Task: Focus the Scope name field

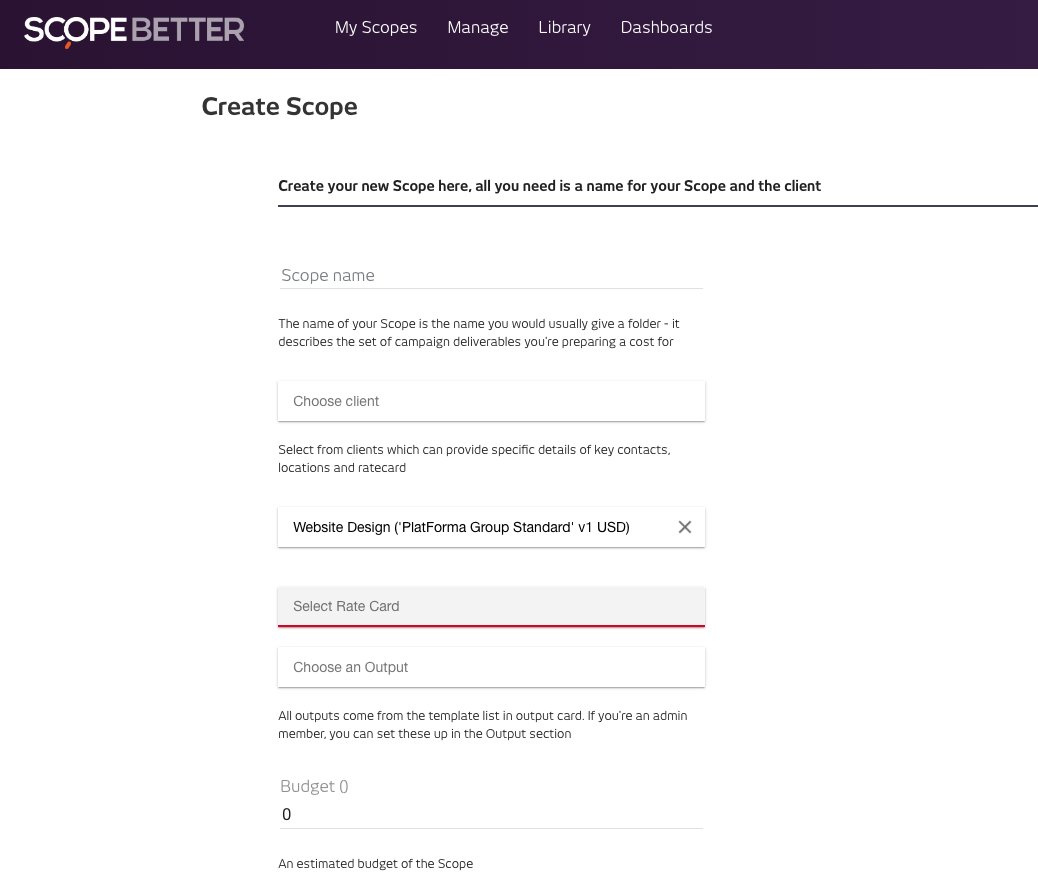Action: (491, 275)
